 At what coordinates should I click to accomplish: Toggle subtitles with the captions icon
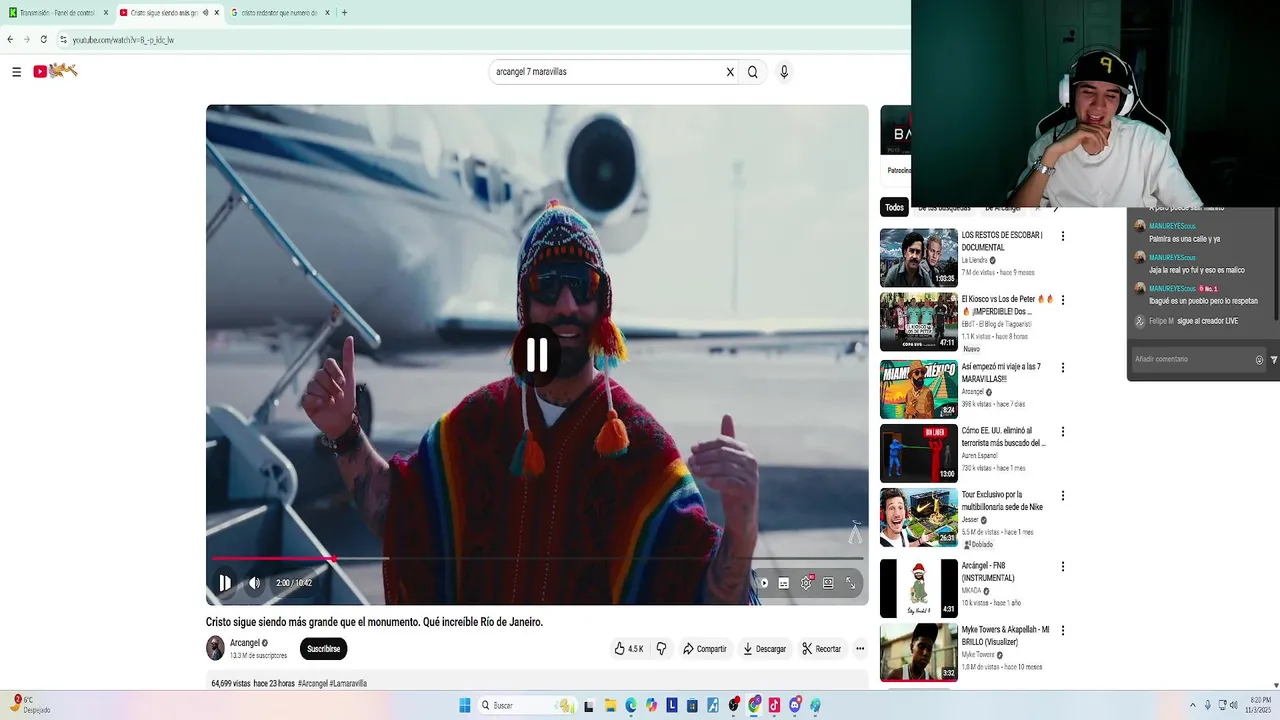click(x=784, y=583)
